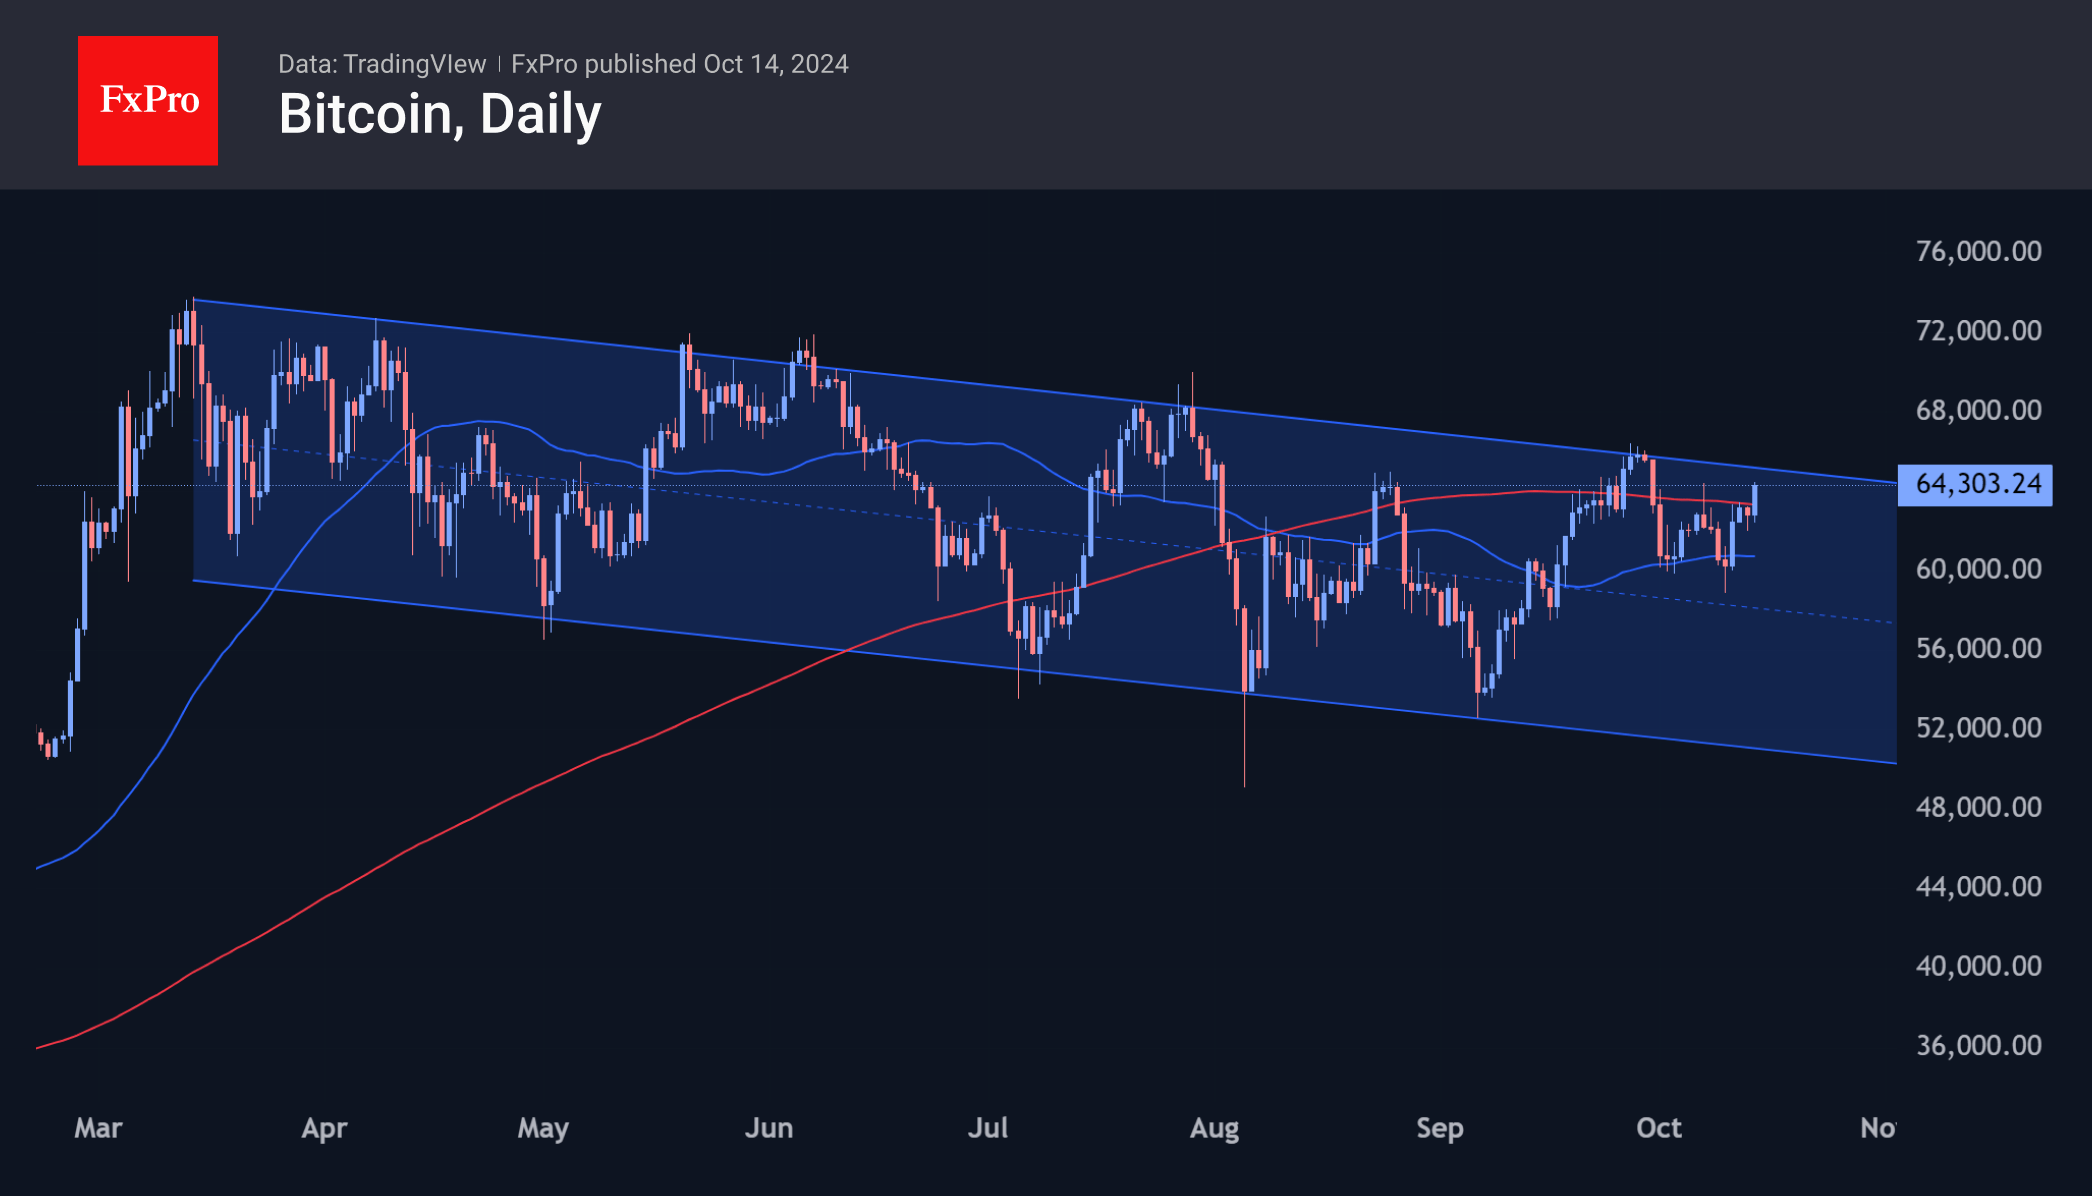Click the 68,000.00 price axis label
The width and height of the screenshot is (2092, 1196).
coord(1978,410)
